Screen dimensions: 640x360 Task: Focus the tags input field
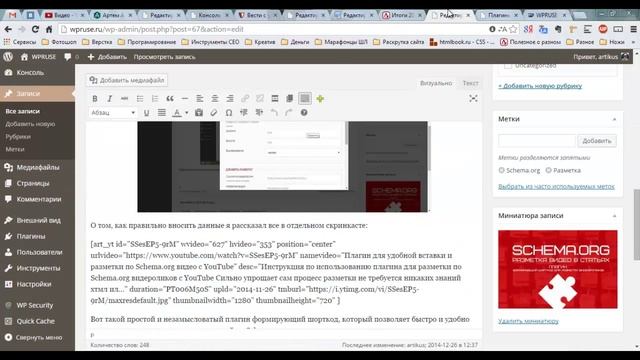536,141
